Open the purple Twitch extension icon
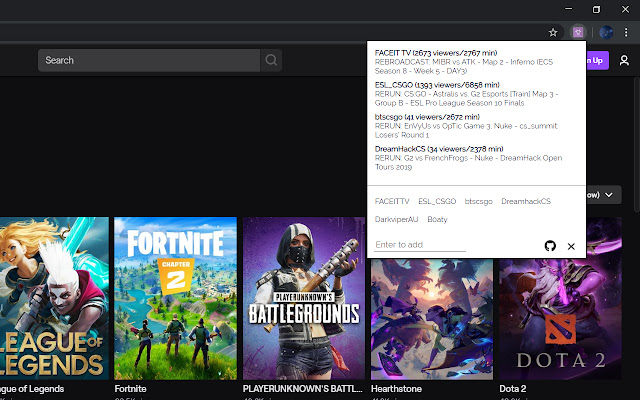640x400 pixels. click(578, 32)
